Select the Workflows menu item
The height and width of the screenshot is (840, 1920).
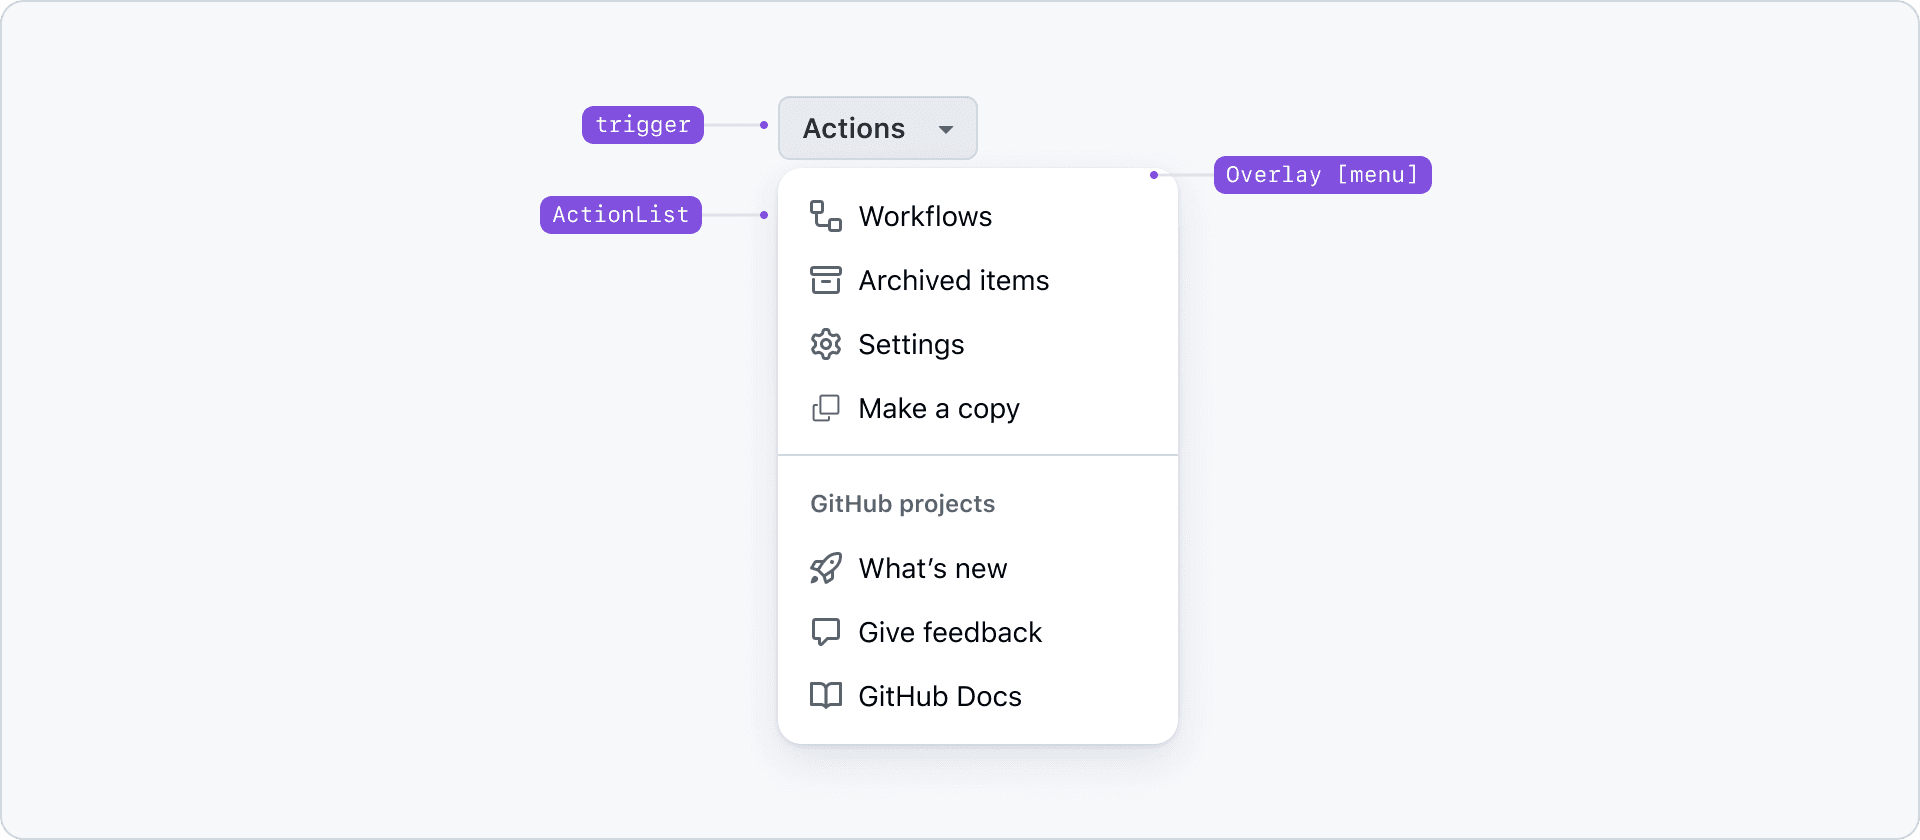click(x=925, y=215)
